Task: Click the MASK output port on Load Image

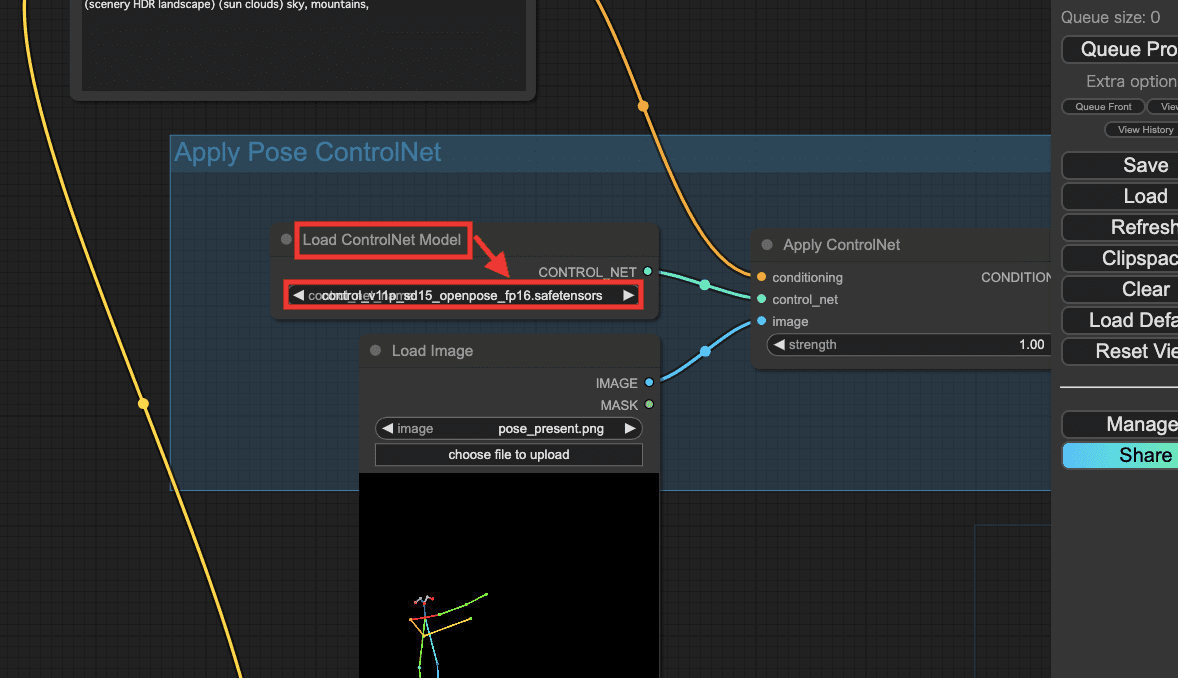Action: (649, 405)
